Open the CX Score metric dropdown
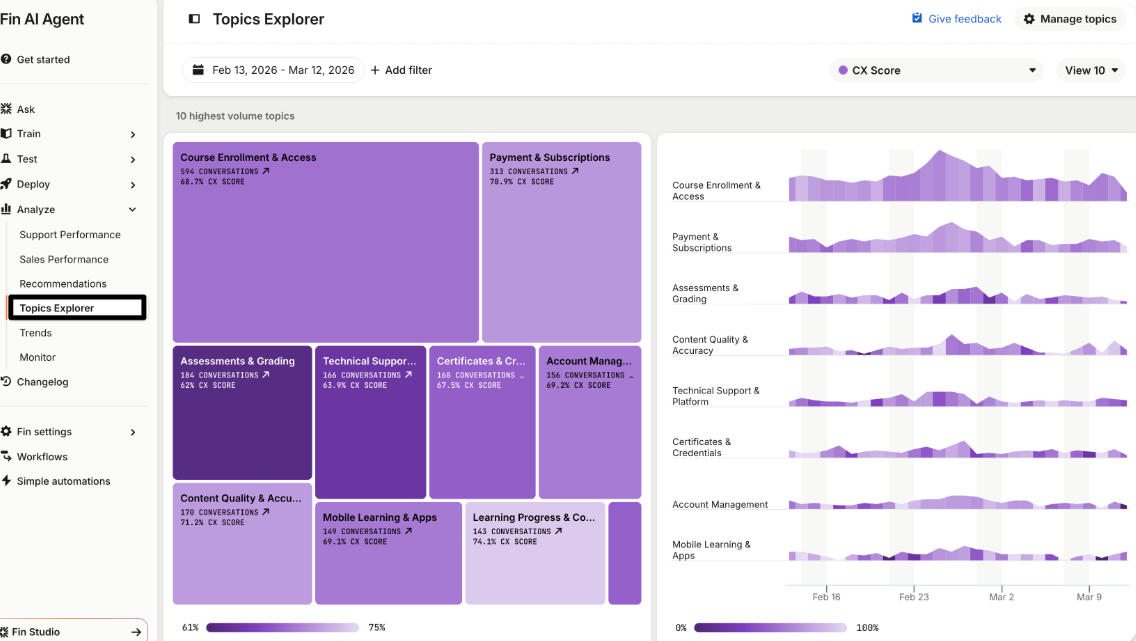Viewport: 1136px width, 641px height. coord(936,70)
